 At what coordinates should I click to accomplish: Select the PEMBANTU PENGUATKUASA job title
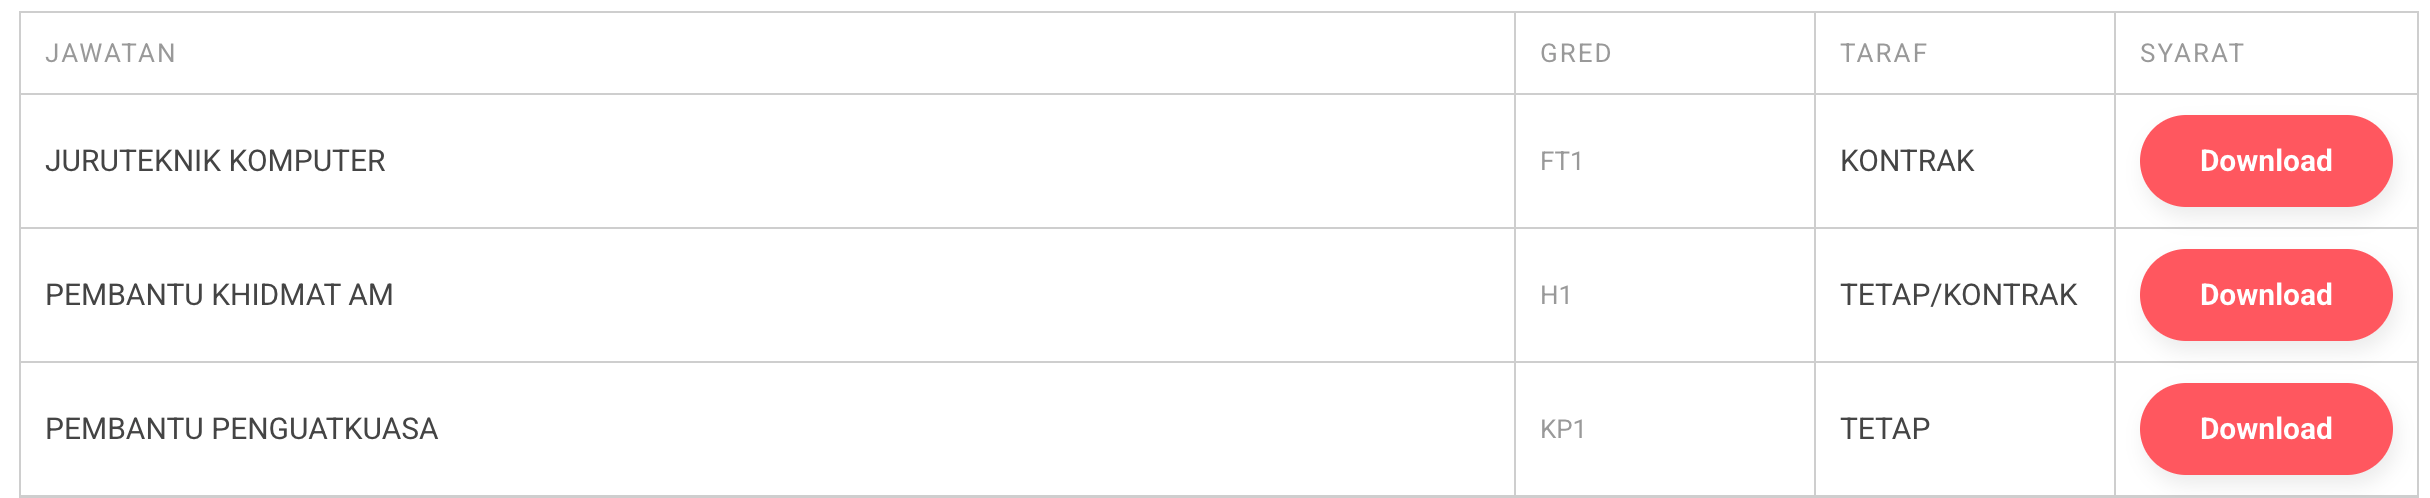[x=241, y=429]
